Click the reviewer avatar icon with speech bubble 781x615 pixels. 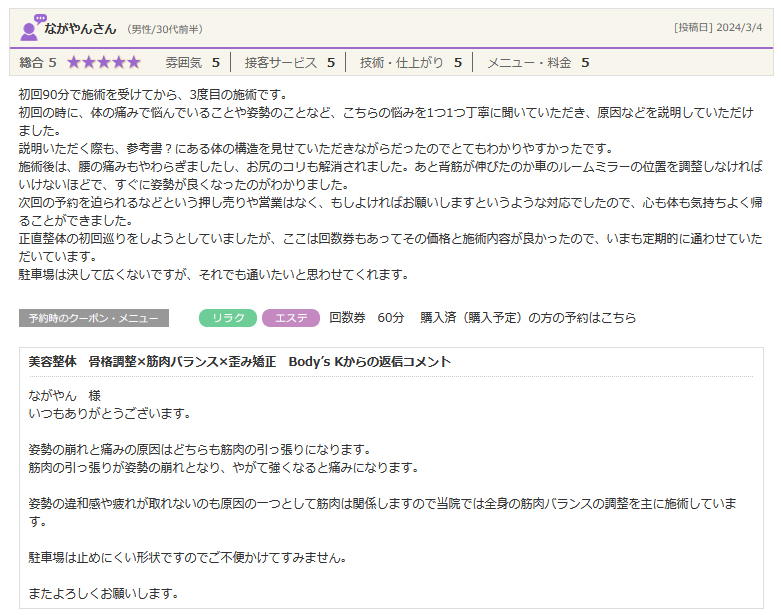click(x=31, y=28)
